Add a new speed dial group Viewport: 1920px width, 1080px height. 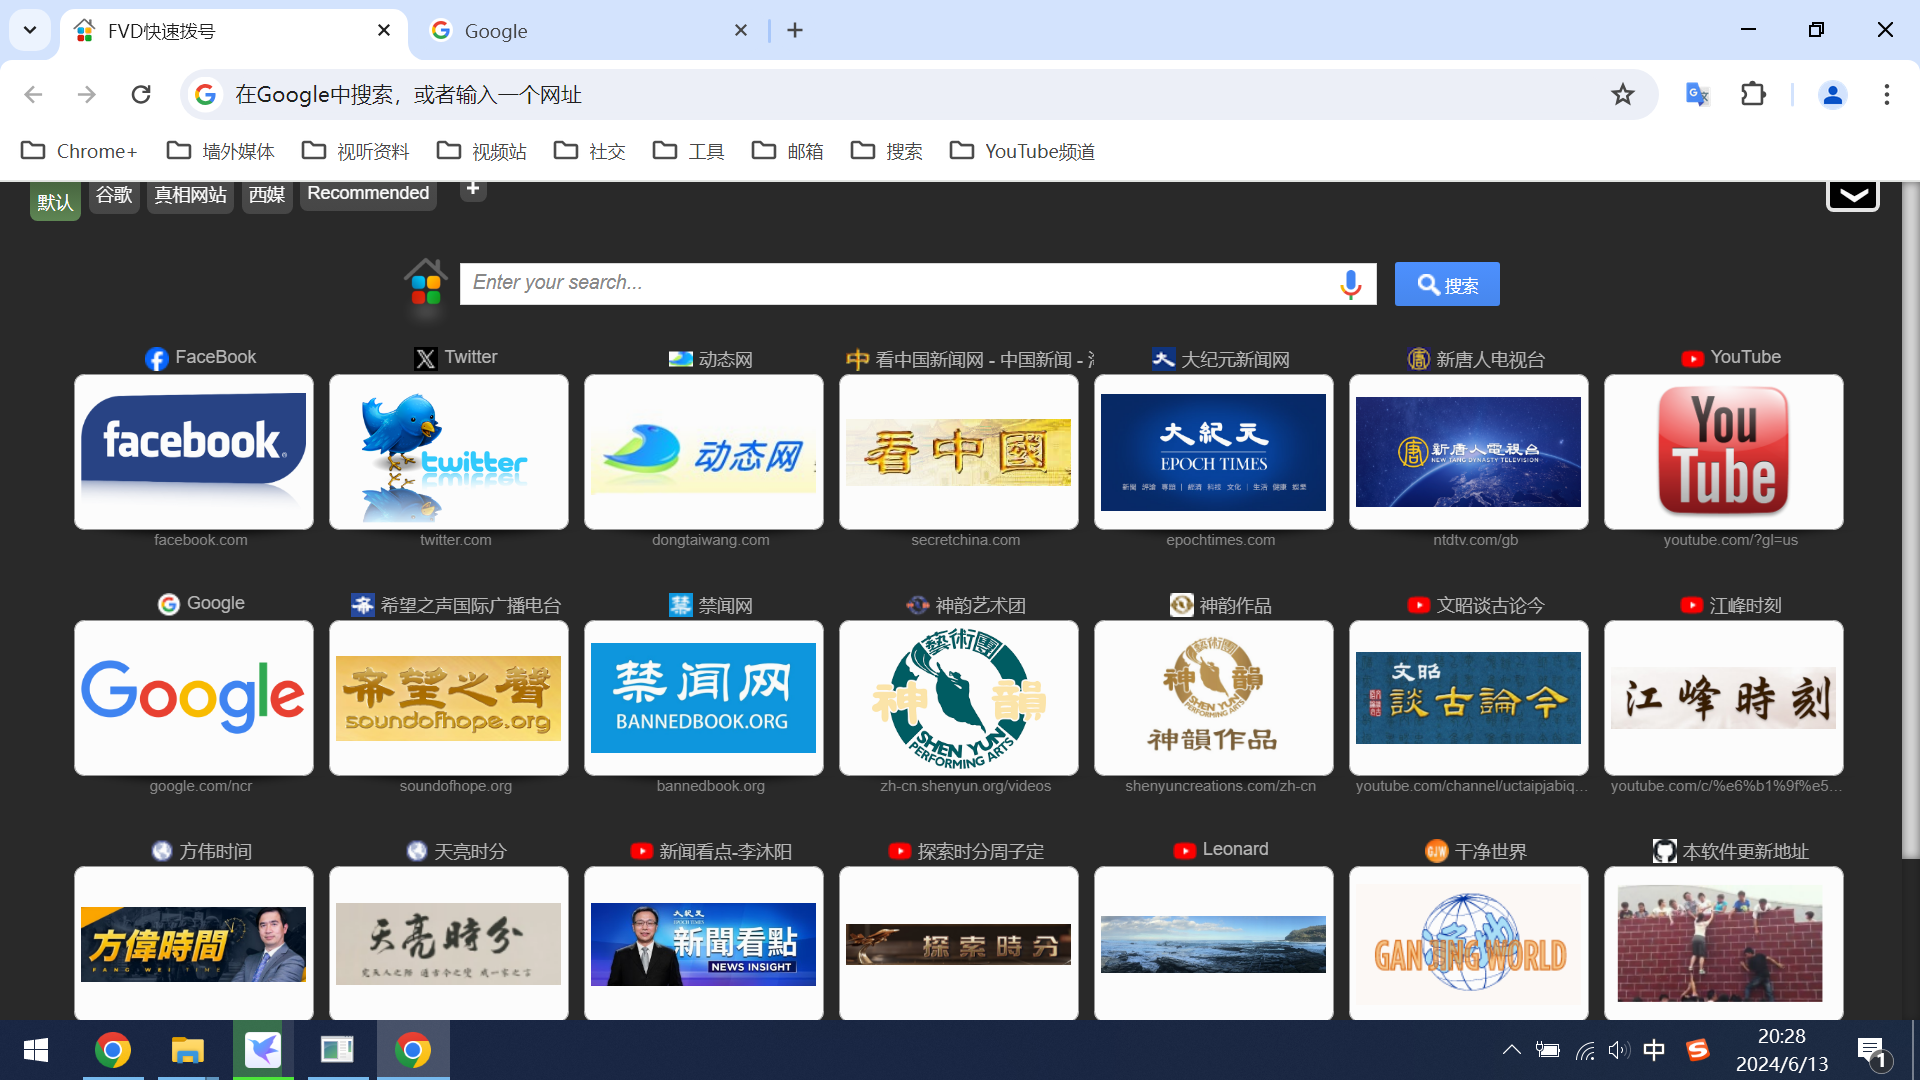[473, 188]
